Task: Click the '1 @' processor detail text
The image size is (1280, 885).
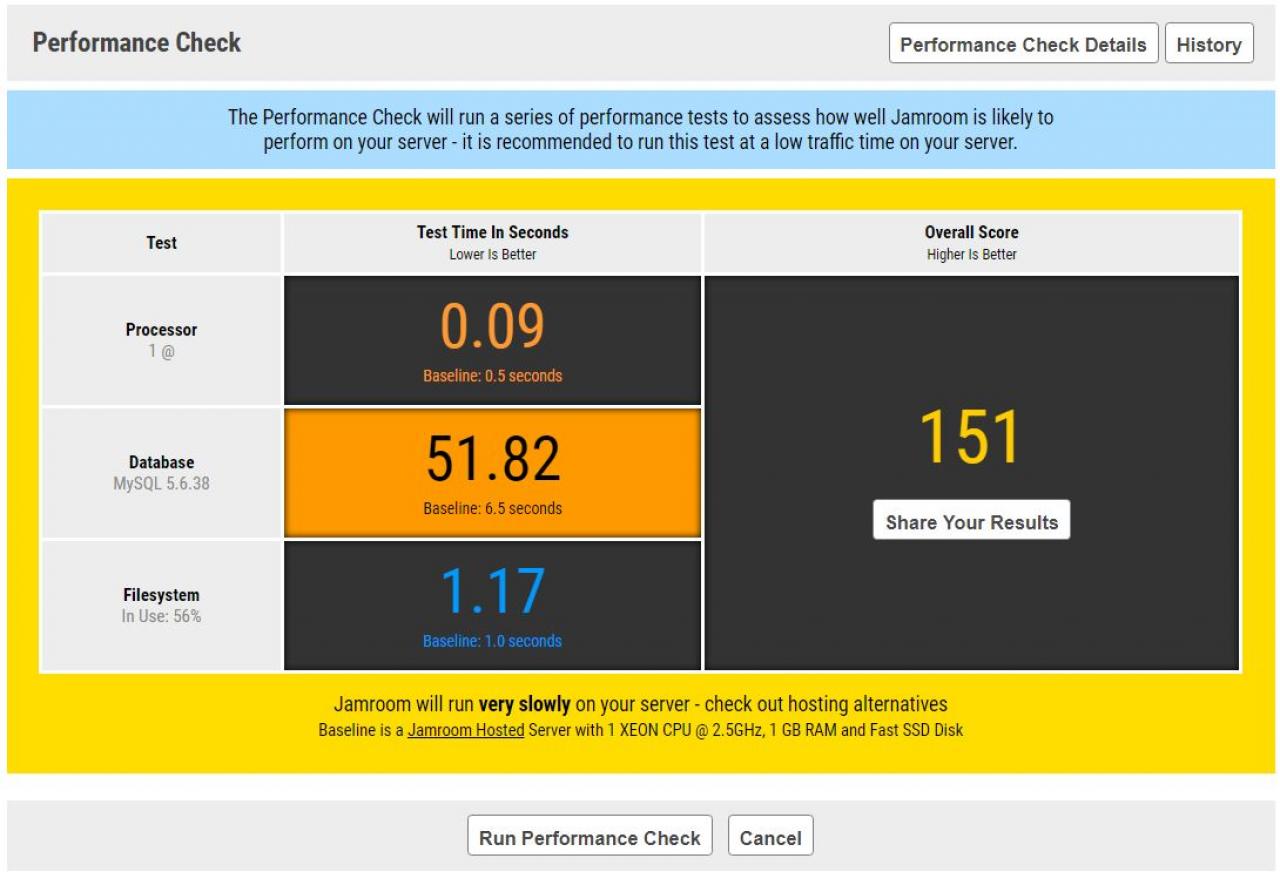Action: pos(161,352)
